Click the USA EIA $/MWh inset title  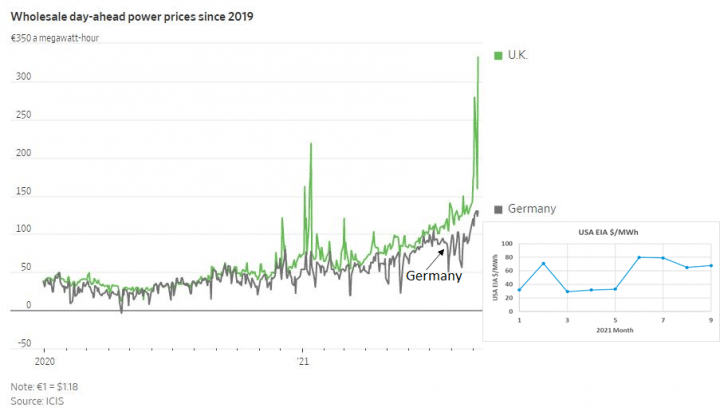[x=608, y=232]
